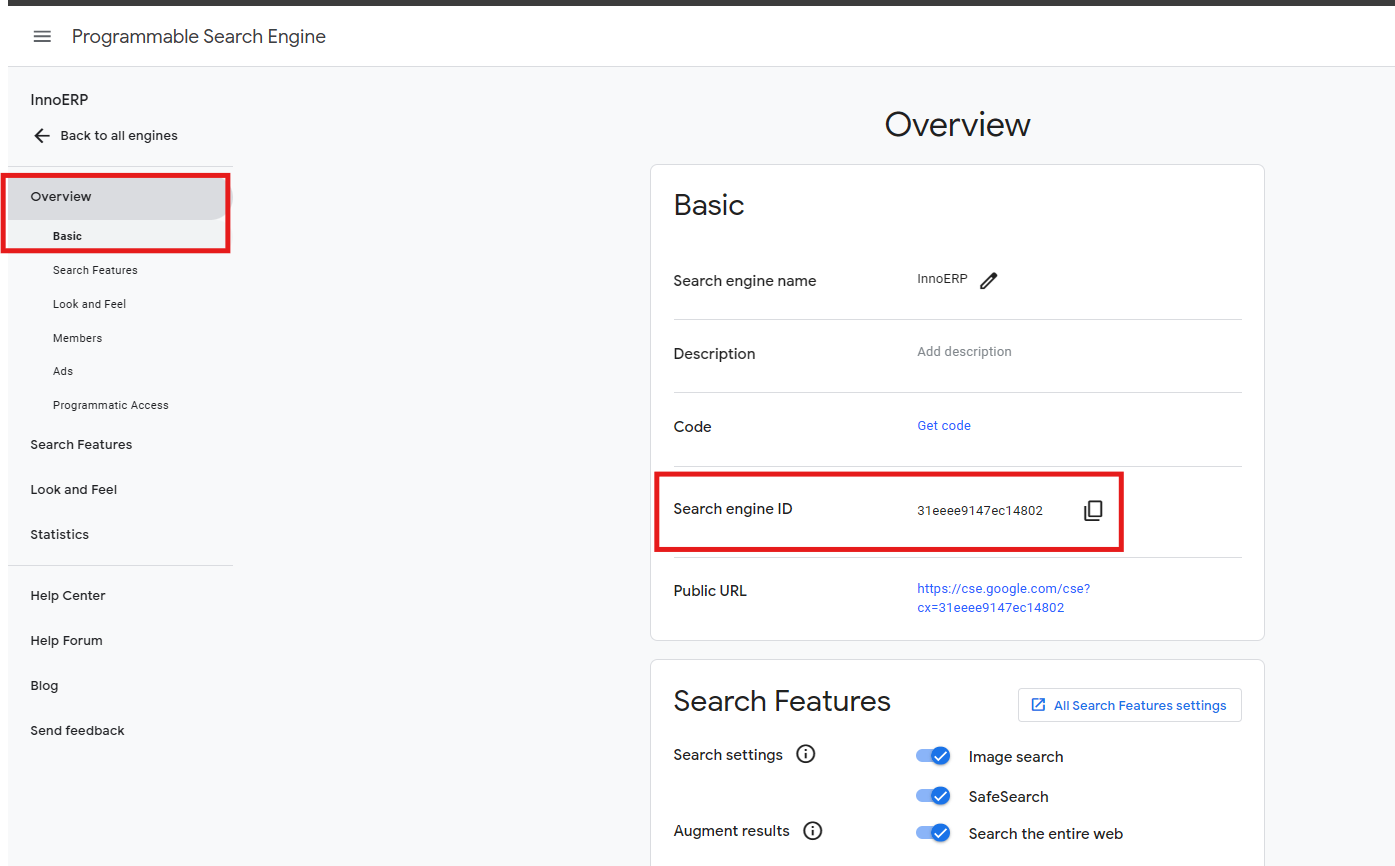
Task: Open the public URL cse.google.com link
Action: point(1003,598)
